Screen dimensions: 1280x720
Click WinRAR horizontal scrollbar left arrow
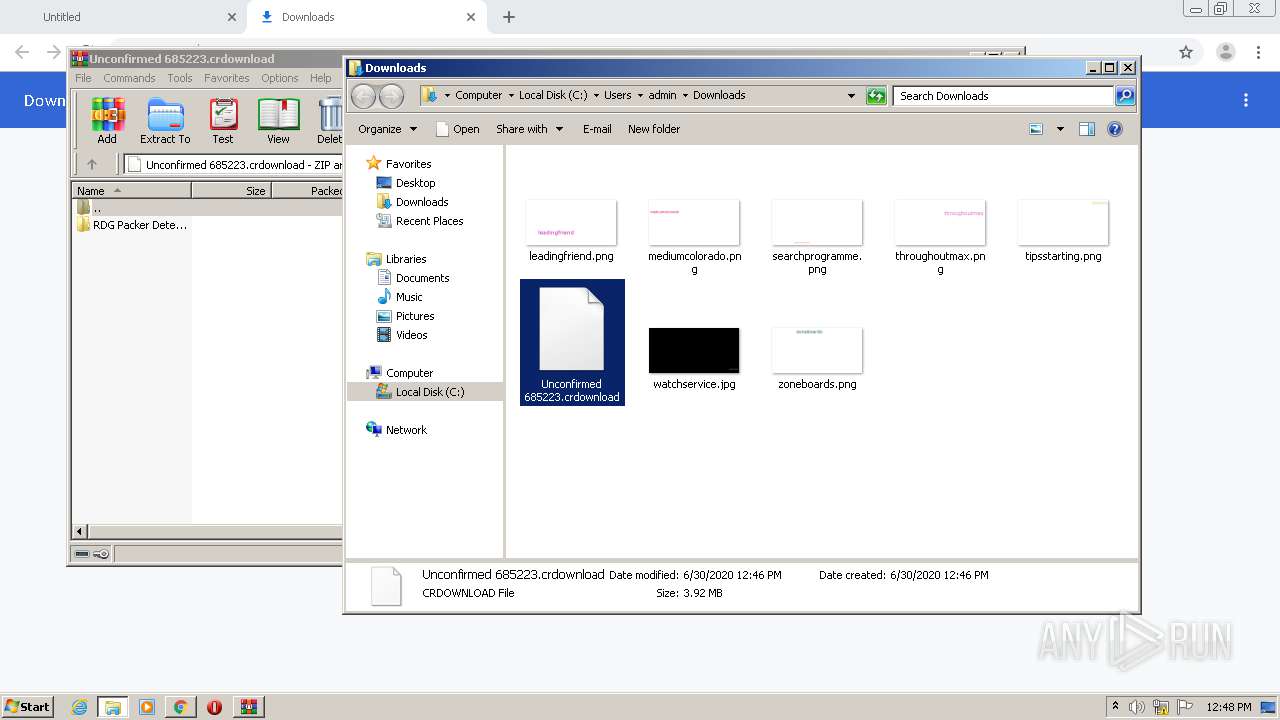pos(81,532)
